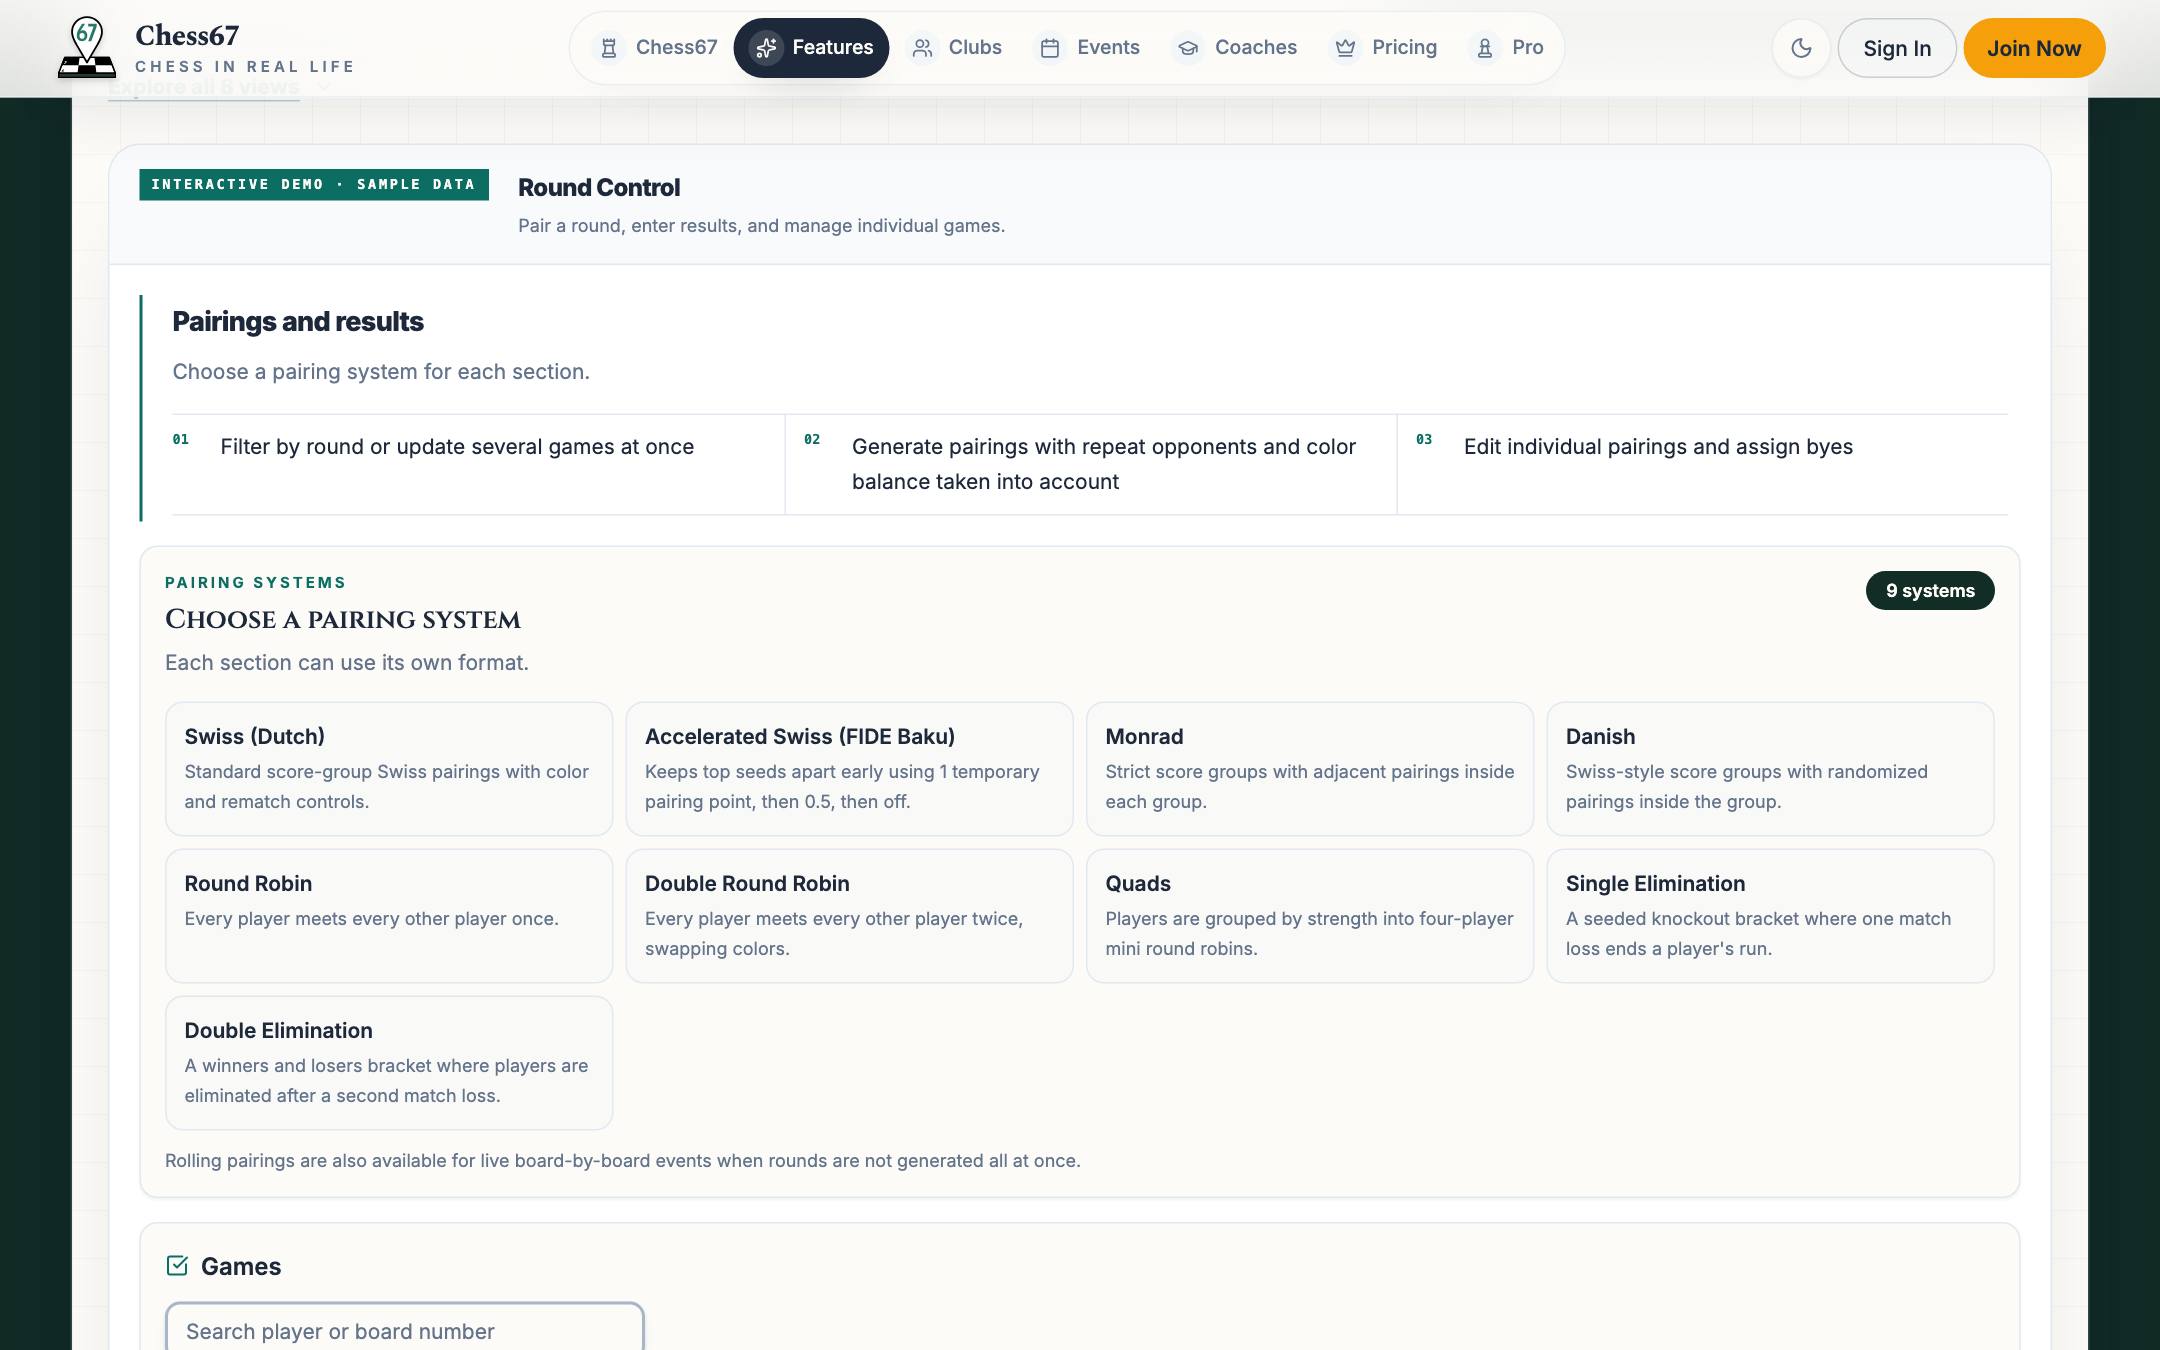The image size is (2160, 1350).
Task: Click the Pairings and results heading
Action: (298, 322)
